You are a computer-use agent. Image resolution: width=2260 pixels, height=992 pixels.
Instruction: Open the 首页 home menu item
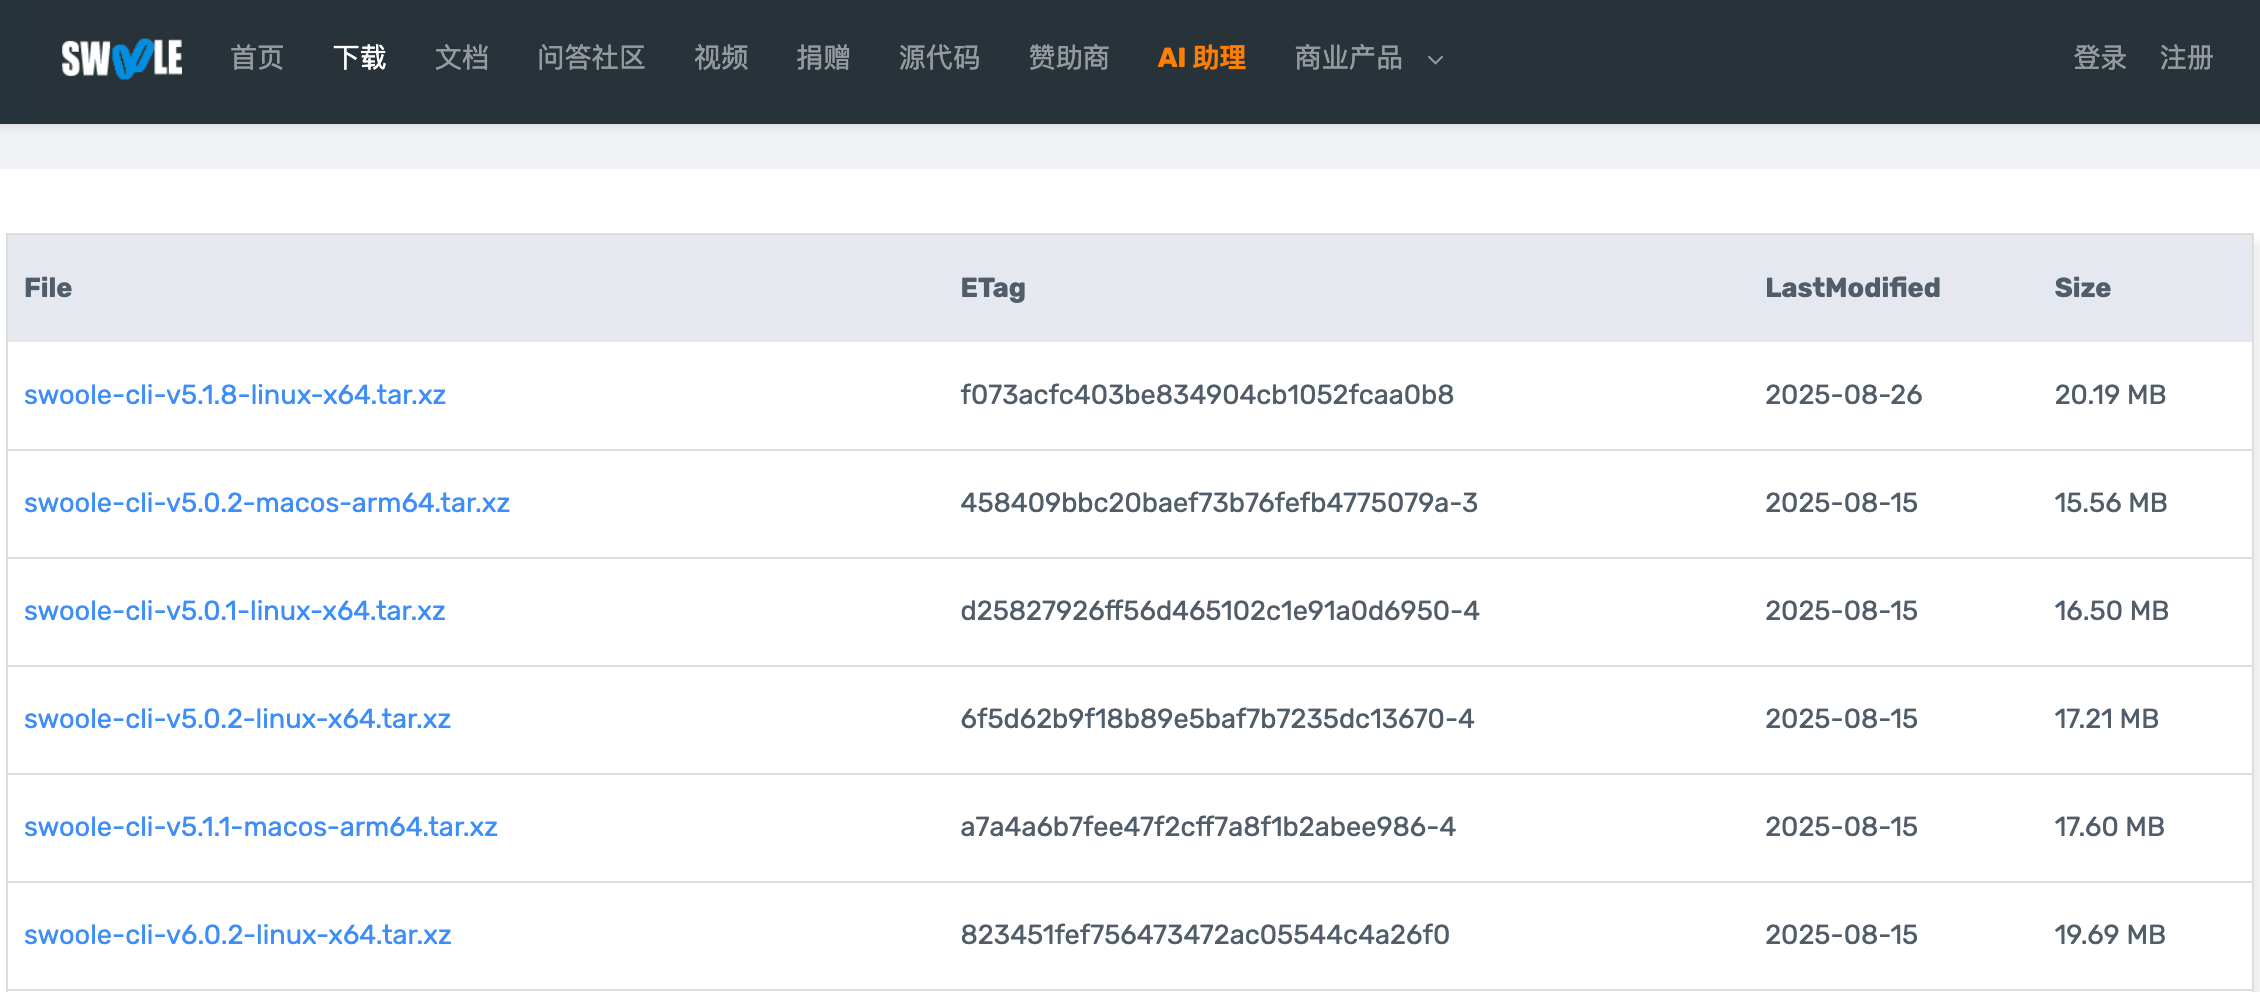[x=257, y=58]
